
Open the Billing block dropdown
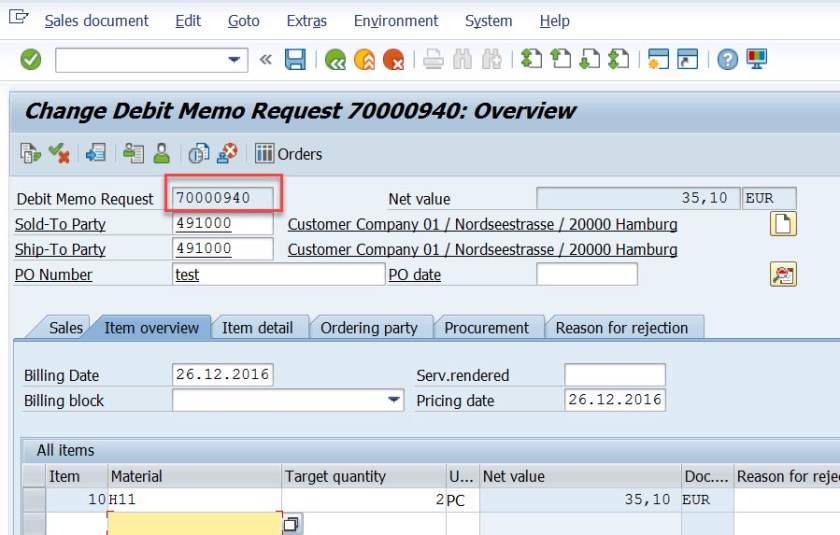click(x=394, y=401)
